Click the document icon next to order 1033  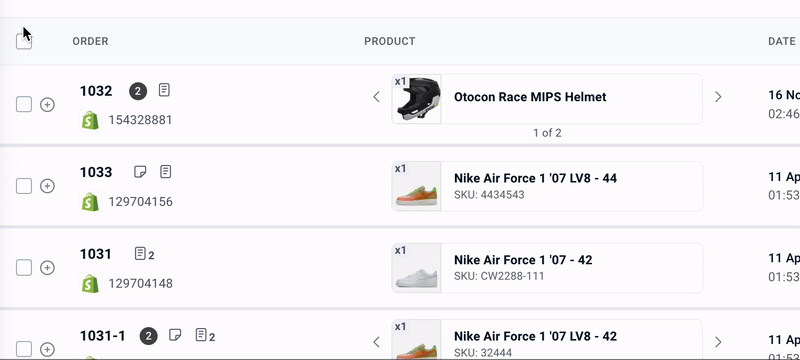pos(165,172)
